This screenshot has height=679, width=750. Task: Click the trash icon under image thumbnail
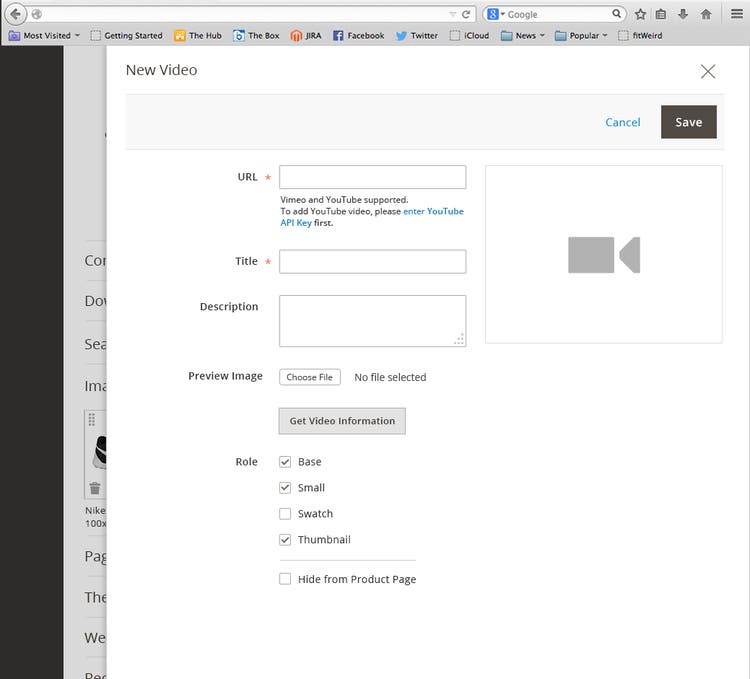(x=95, y=488)
